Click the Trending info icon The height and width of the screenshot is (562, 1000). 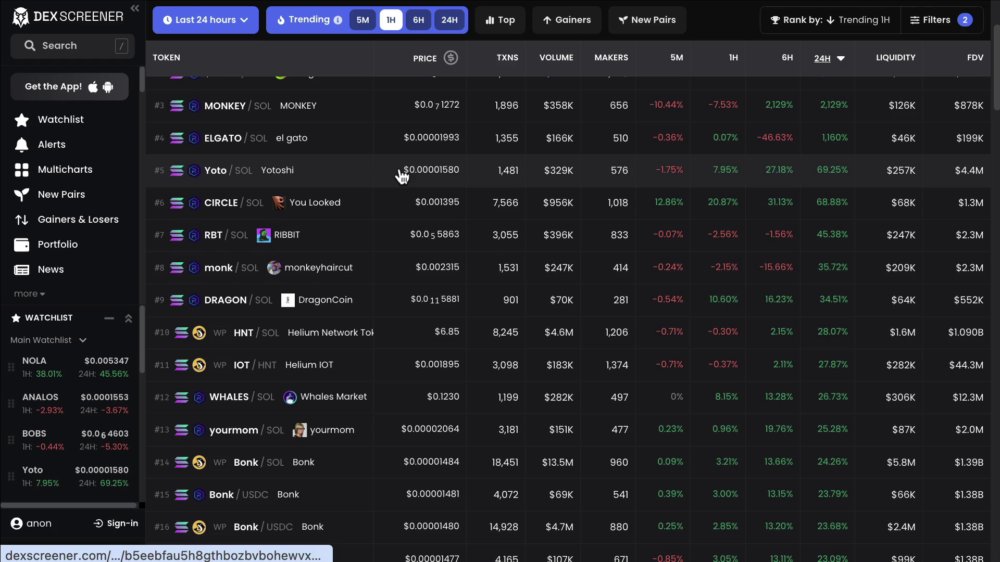pos(337,20)
